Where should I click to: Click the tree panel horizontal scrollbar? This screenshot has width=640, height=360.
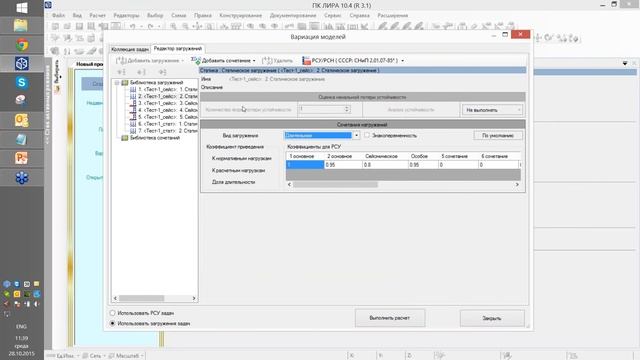[x=142, y=298]
